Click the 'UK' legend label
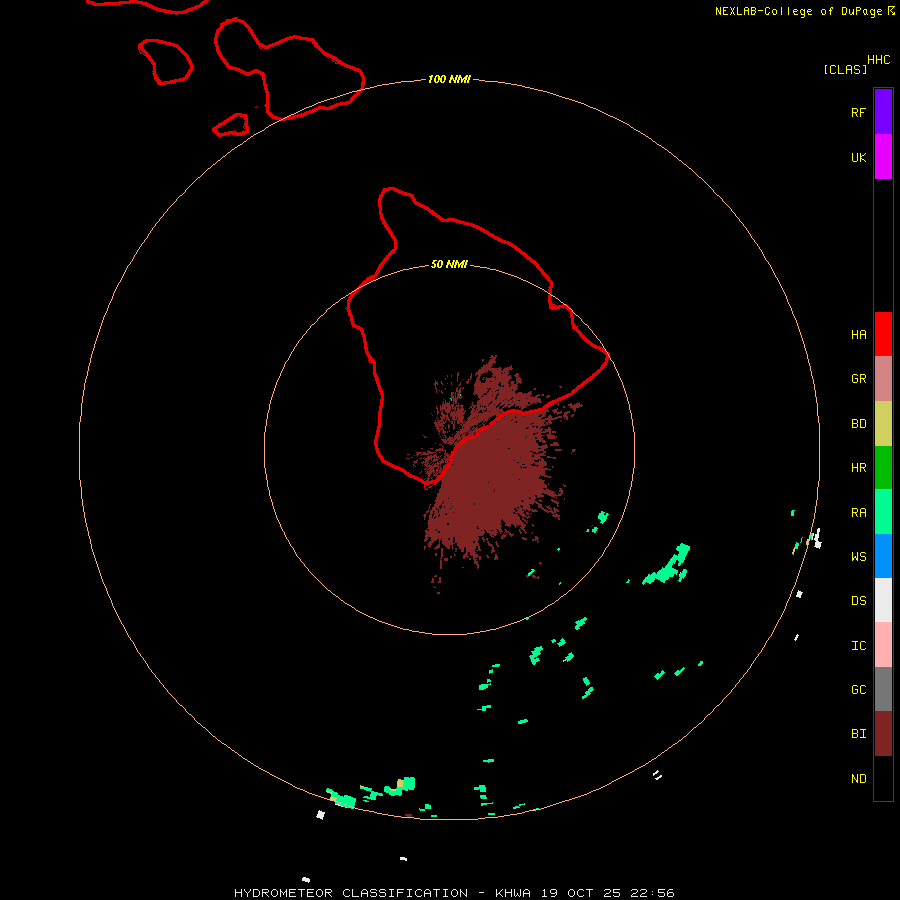This screenshot has height=900, width=900. coord(858,157)
